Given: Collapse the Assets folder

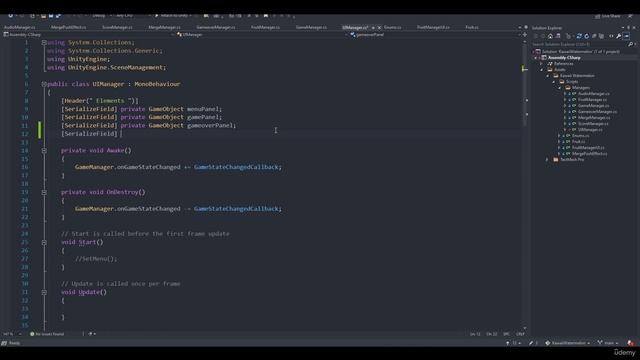Looking at the screenshot, I should click(x=542, y=70).
